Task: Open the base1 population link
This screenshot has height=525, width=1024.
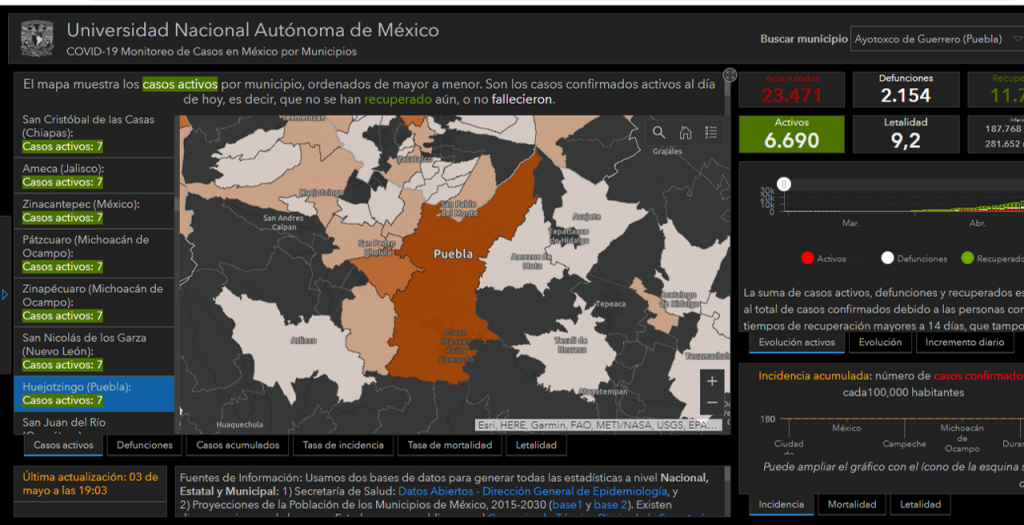Action: [566, 505]
